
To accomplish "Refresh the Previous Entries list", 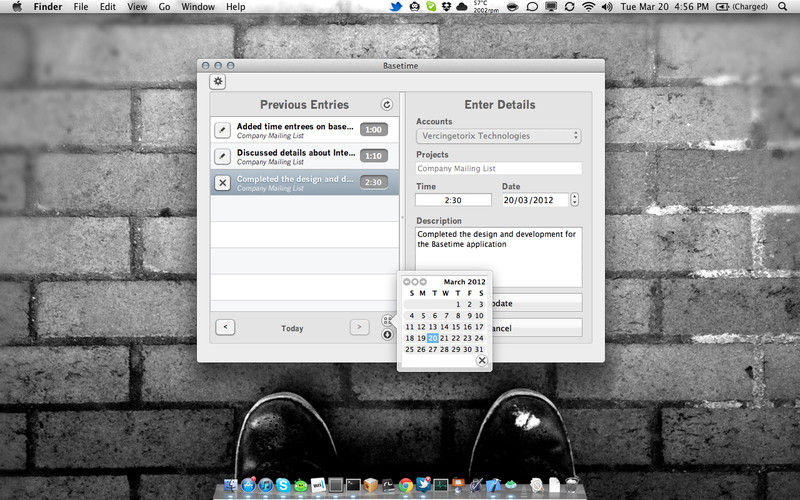I will [387, 105].
